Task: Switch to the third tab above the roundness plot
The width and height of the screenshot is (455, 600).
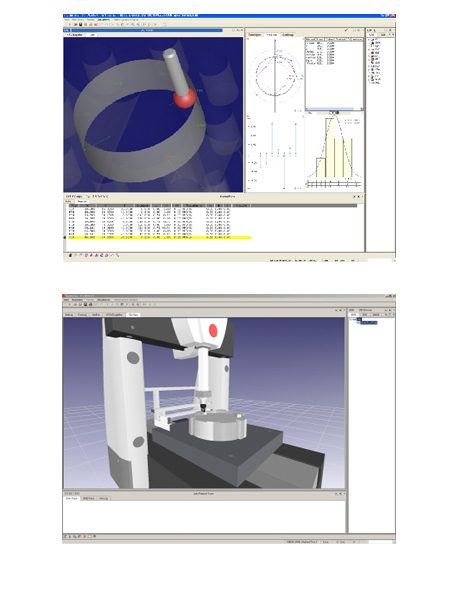Action: point(288,35)
